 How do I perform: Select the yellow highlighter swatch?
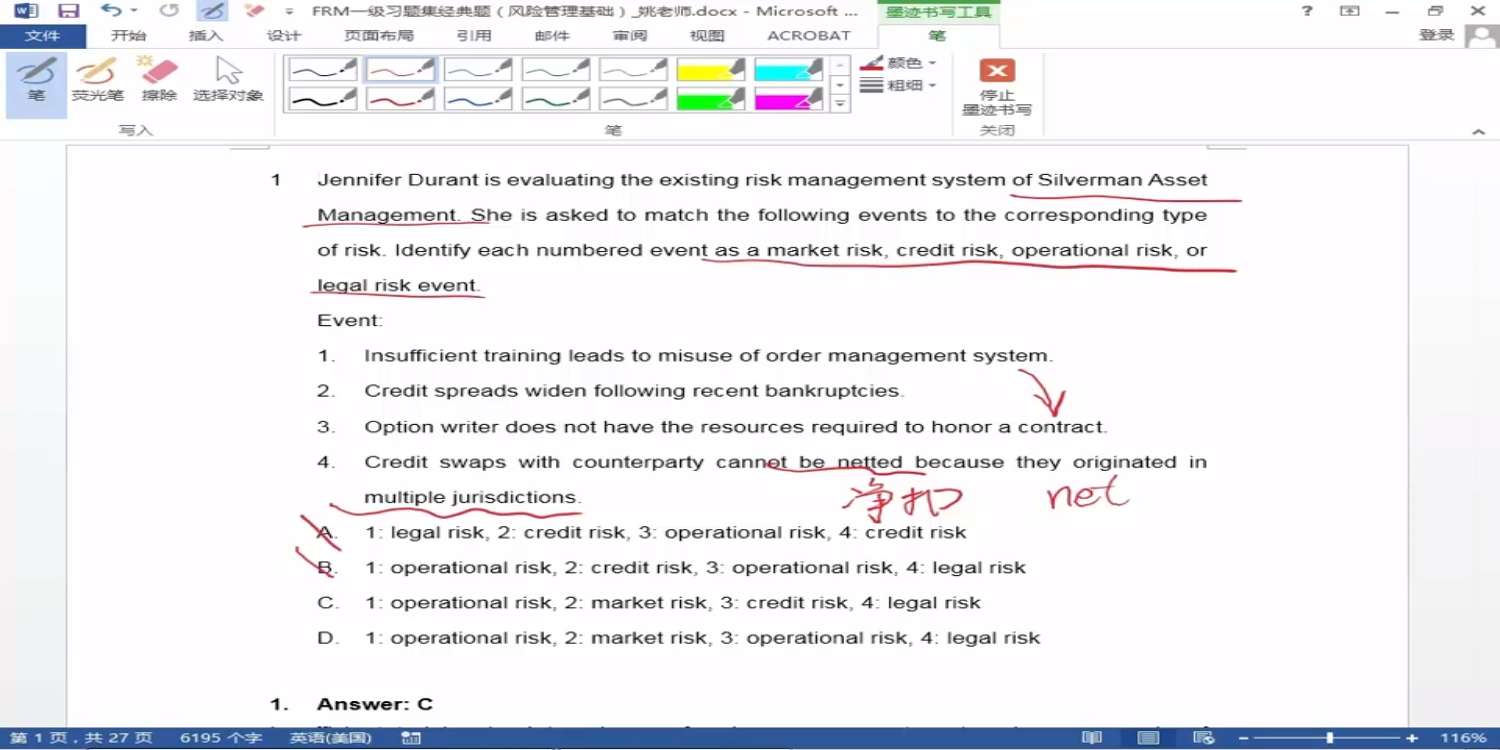711,69
